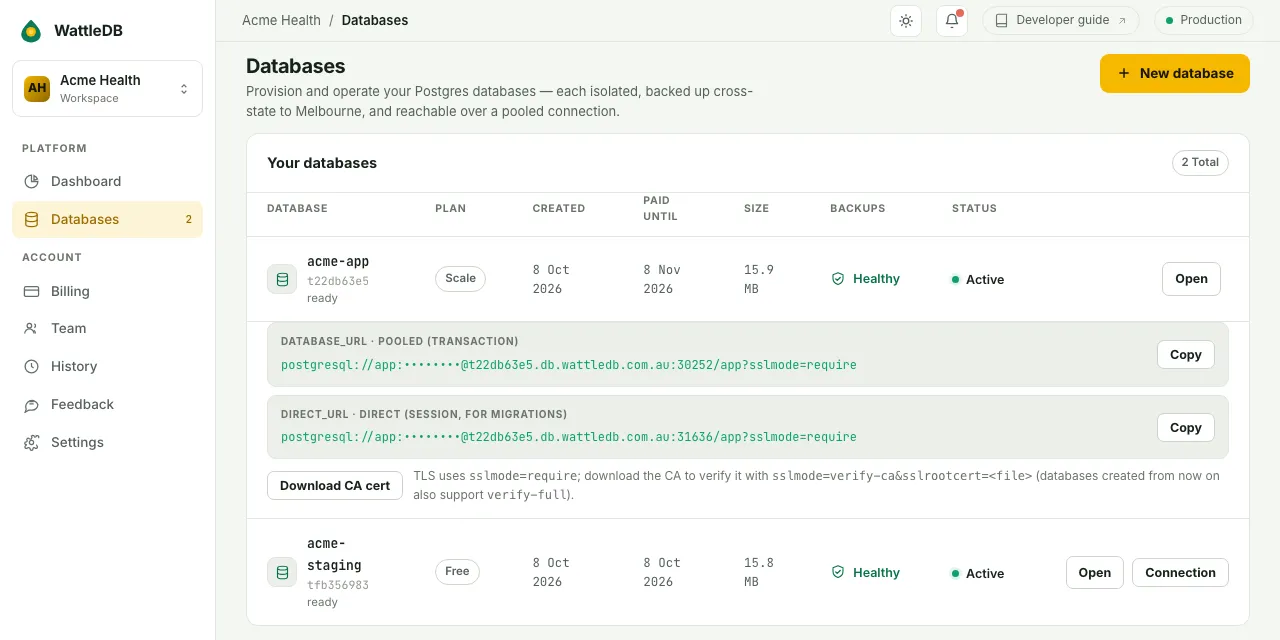Click the Billing card icon
Screen dimensions: 1280x640
tap(32, 291)
